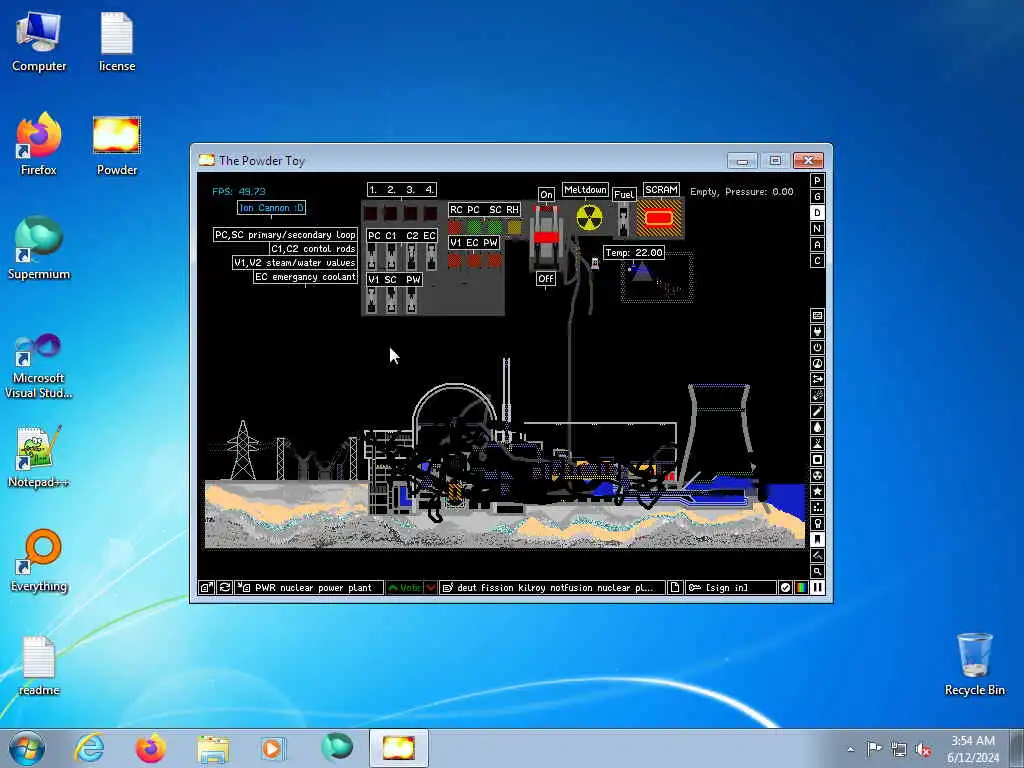The height and width of the screenshot is (768, 1024).
Task: Click the yellow RH indicator light
Action: pos(515,227)
